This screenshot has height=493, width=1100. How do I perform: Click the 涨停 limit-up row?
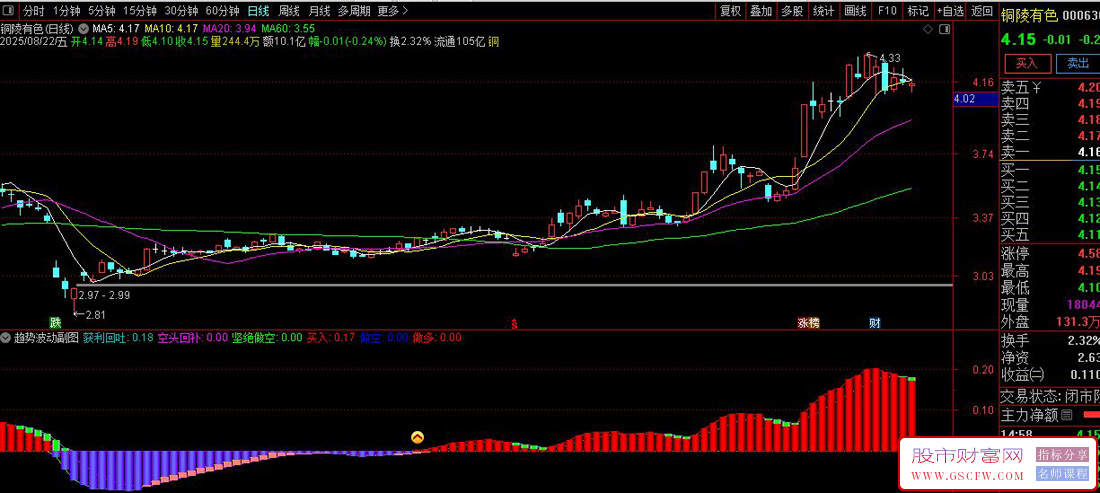point(1050,254)
